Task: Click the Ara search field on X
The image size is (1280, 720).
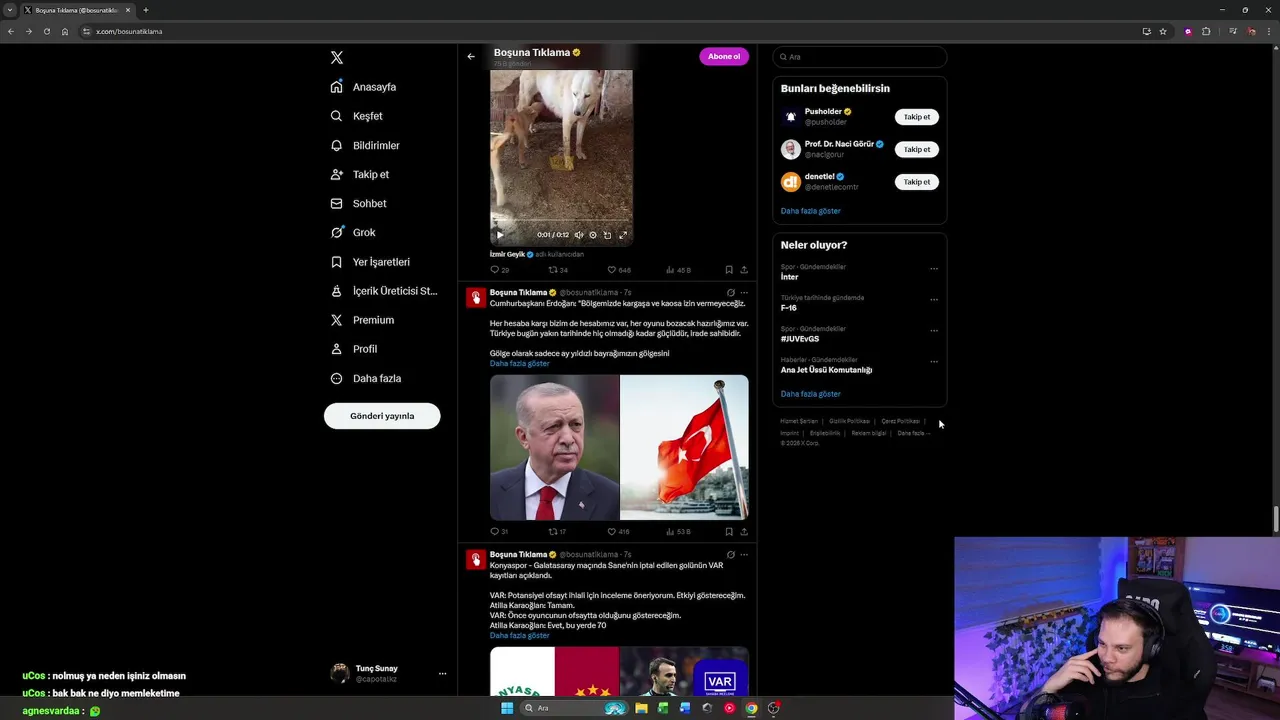Action: pos(860,57)
